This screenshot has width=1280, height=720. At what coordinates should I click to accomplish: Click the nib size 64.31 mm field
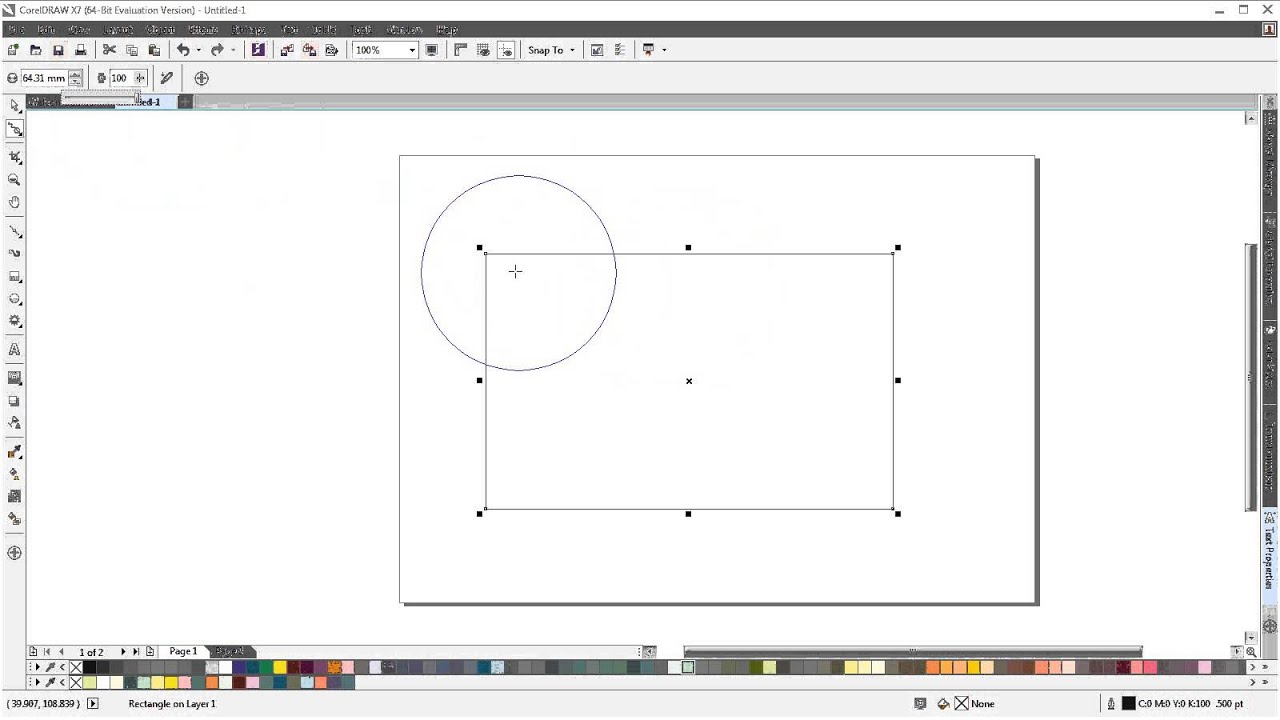(x=44, y=78)
